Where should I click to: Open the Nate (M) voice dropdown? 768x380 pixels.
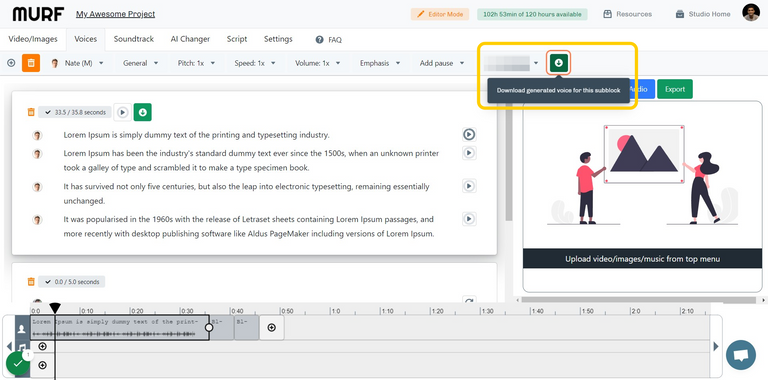tap(77, 63)
